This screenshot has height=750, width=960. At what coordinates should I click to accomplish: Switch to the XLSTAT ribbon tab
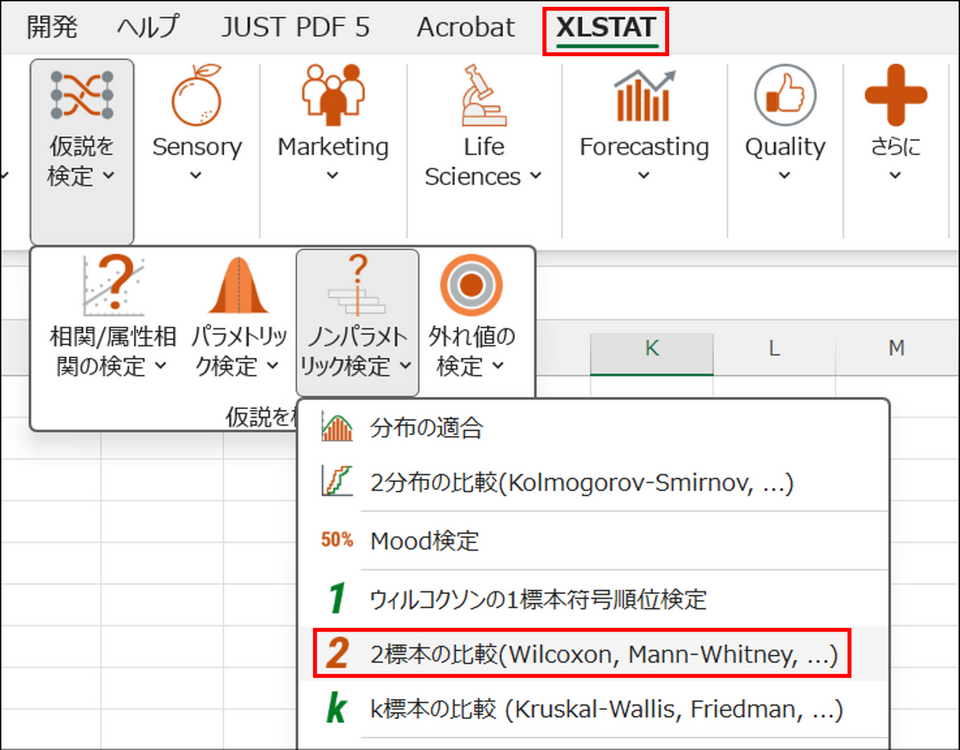click(x=605, y=28)
